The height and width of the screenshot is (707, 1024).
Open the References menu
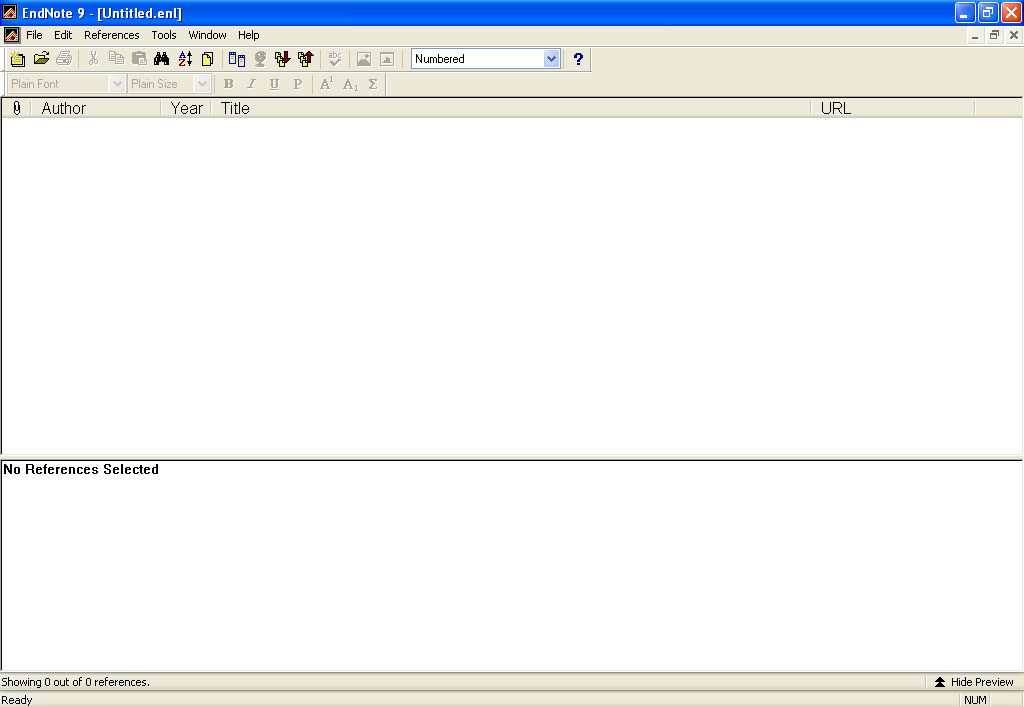tap(112, 35)
